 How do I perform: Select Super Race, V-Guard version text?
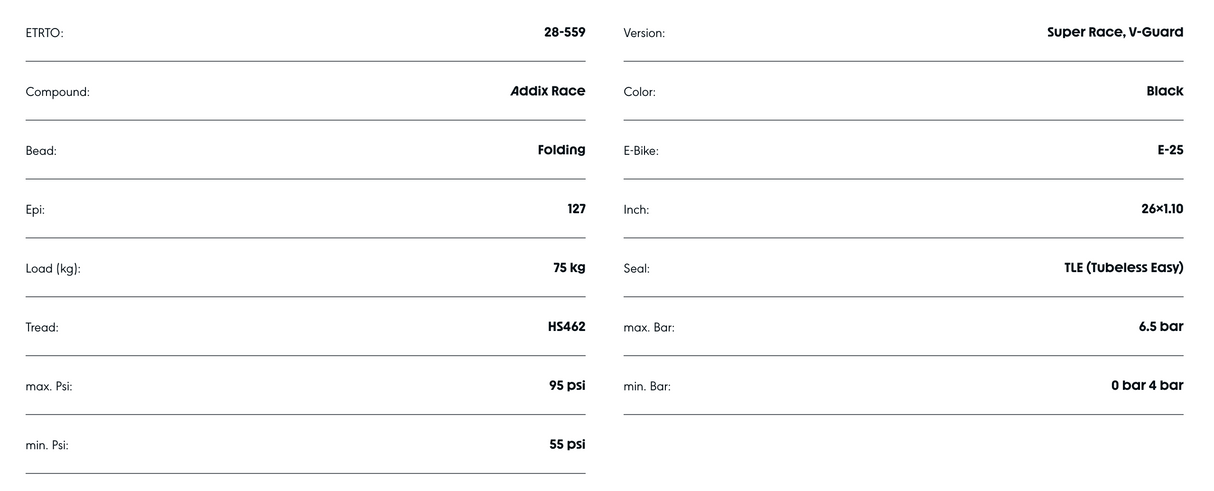[1115, 32]
